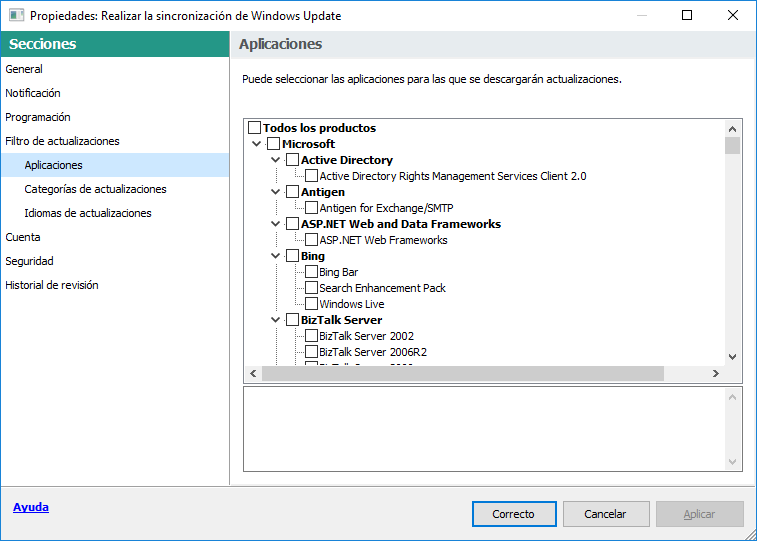Click the tree list vertical scrollbar thumb
This screenshot has height=541, width=757.
(732, 145)
